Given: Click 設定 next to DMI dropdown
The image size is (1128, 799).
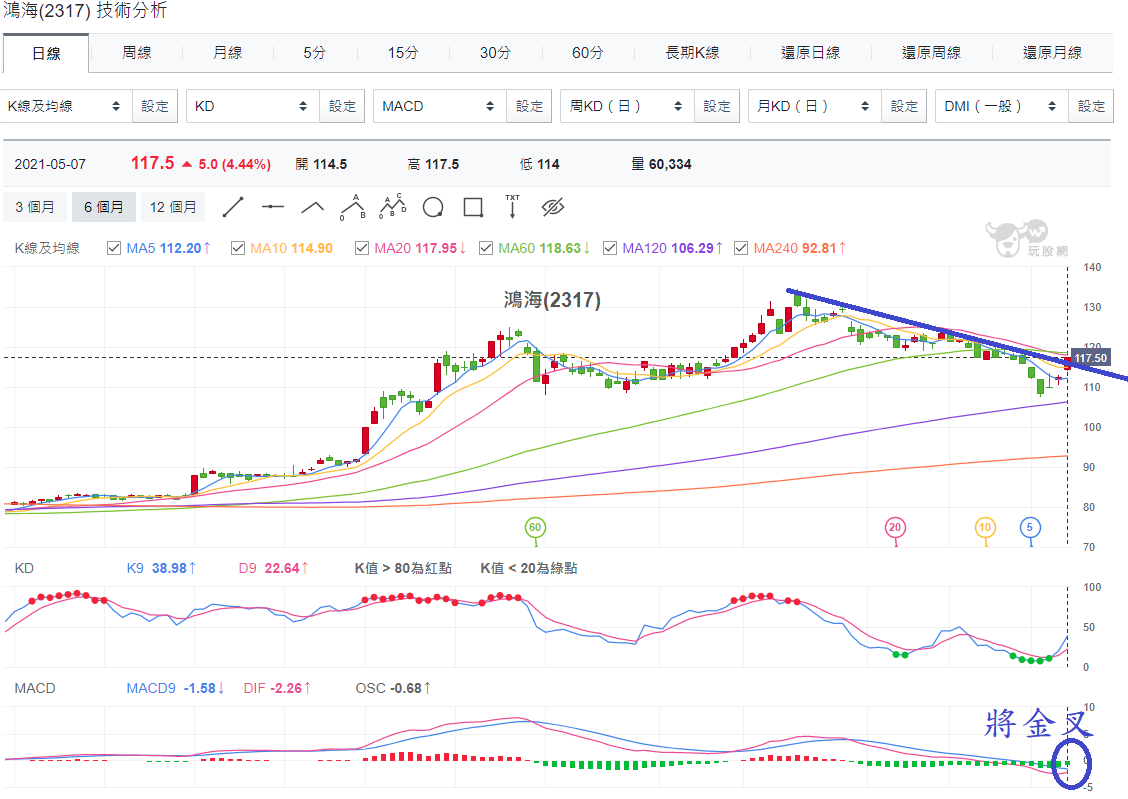Looking at the screenshot, I should [1091, 106].
